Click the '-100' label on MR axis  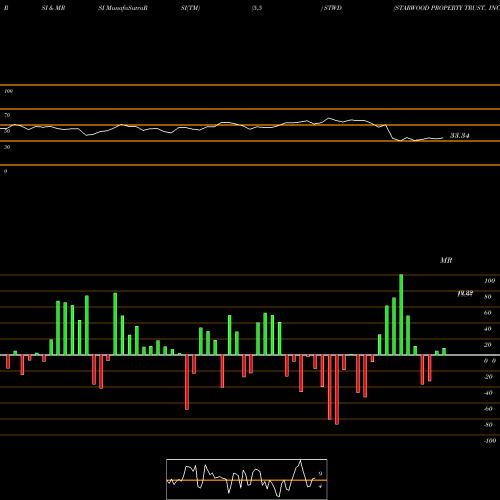pos(490,441)
